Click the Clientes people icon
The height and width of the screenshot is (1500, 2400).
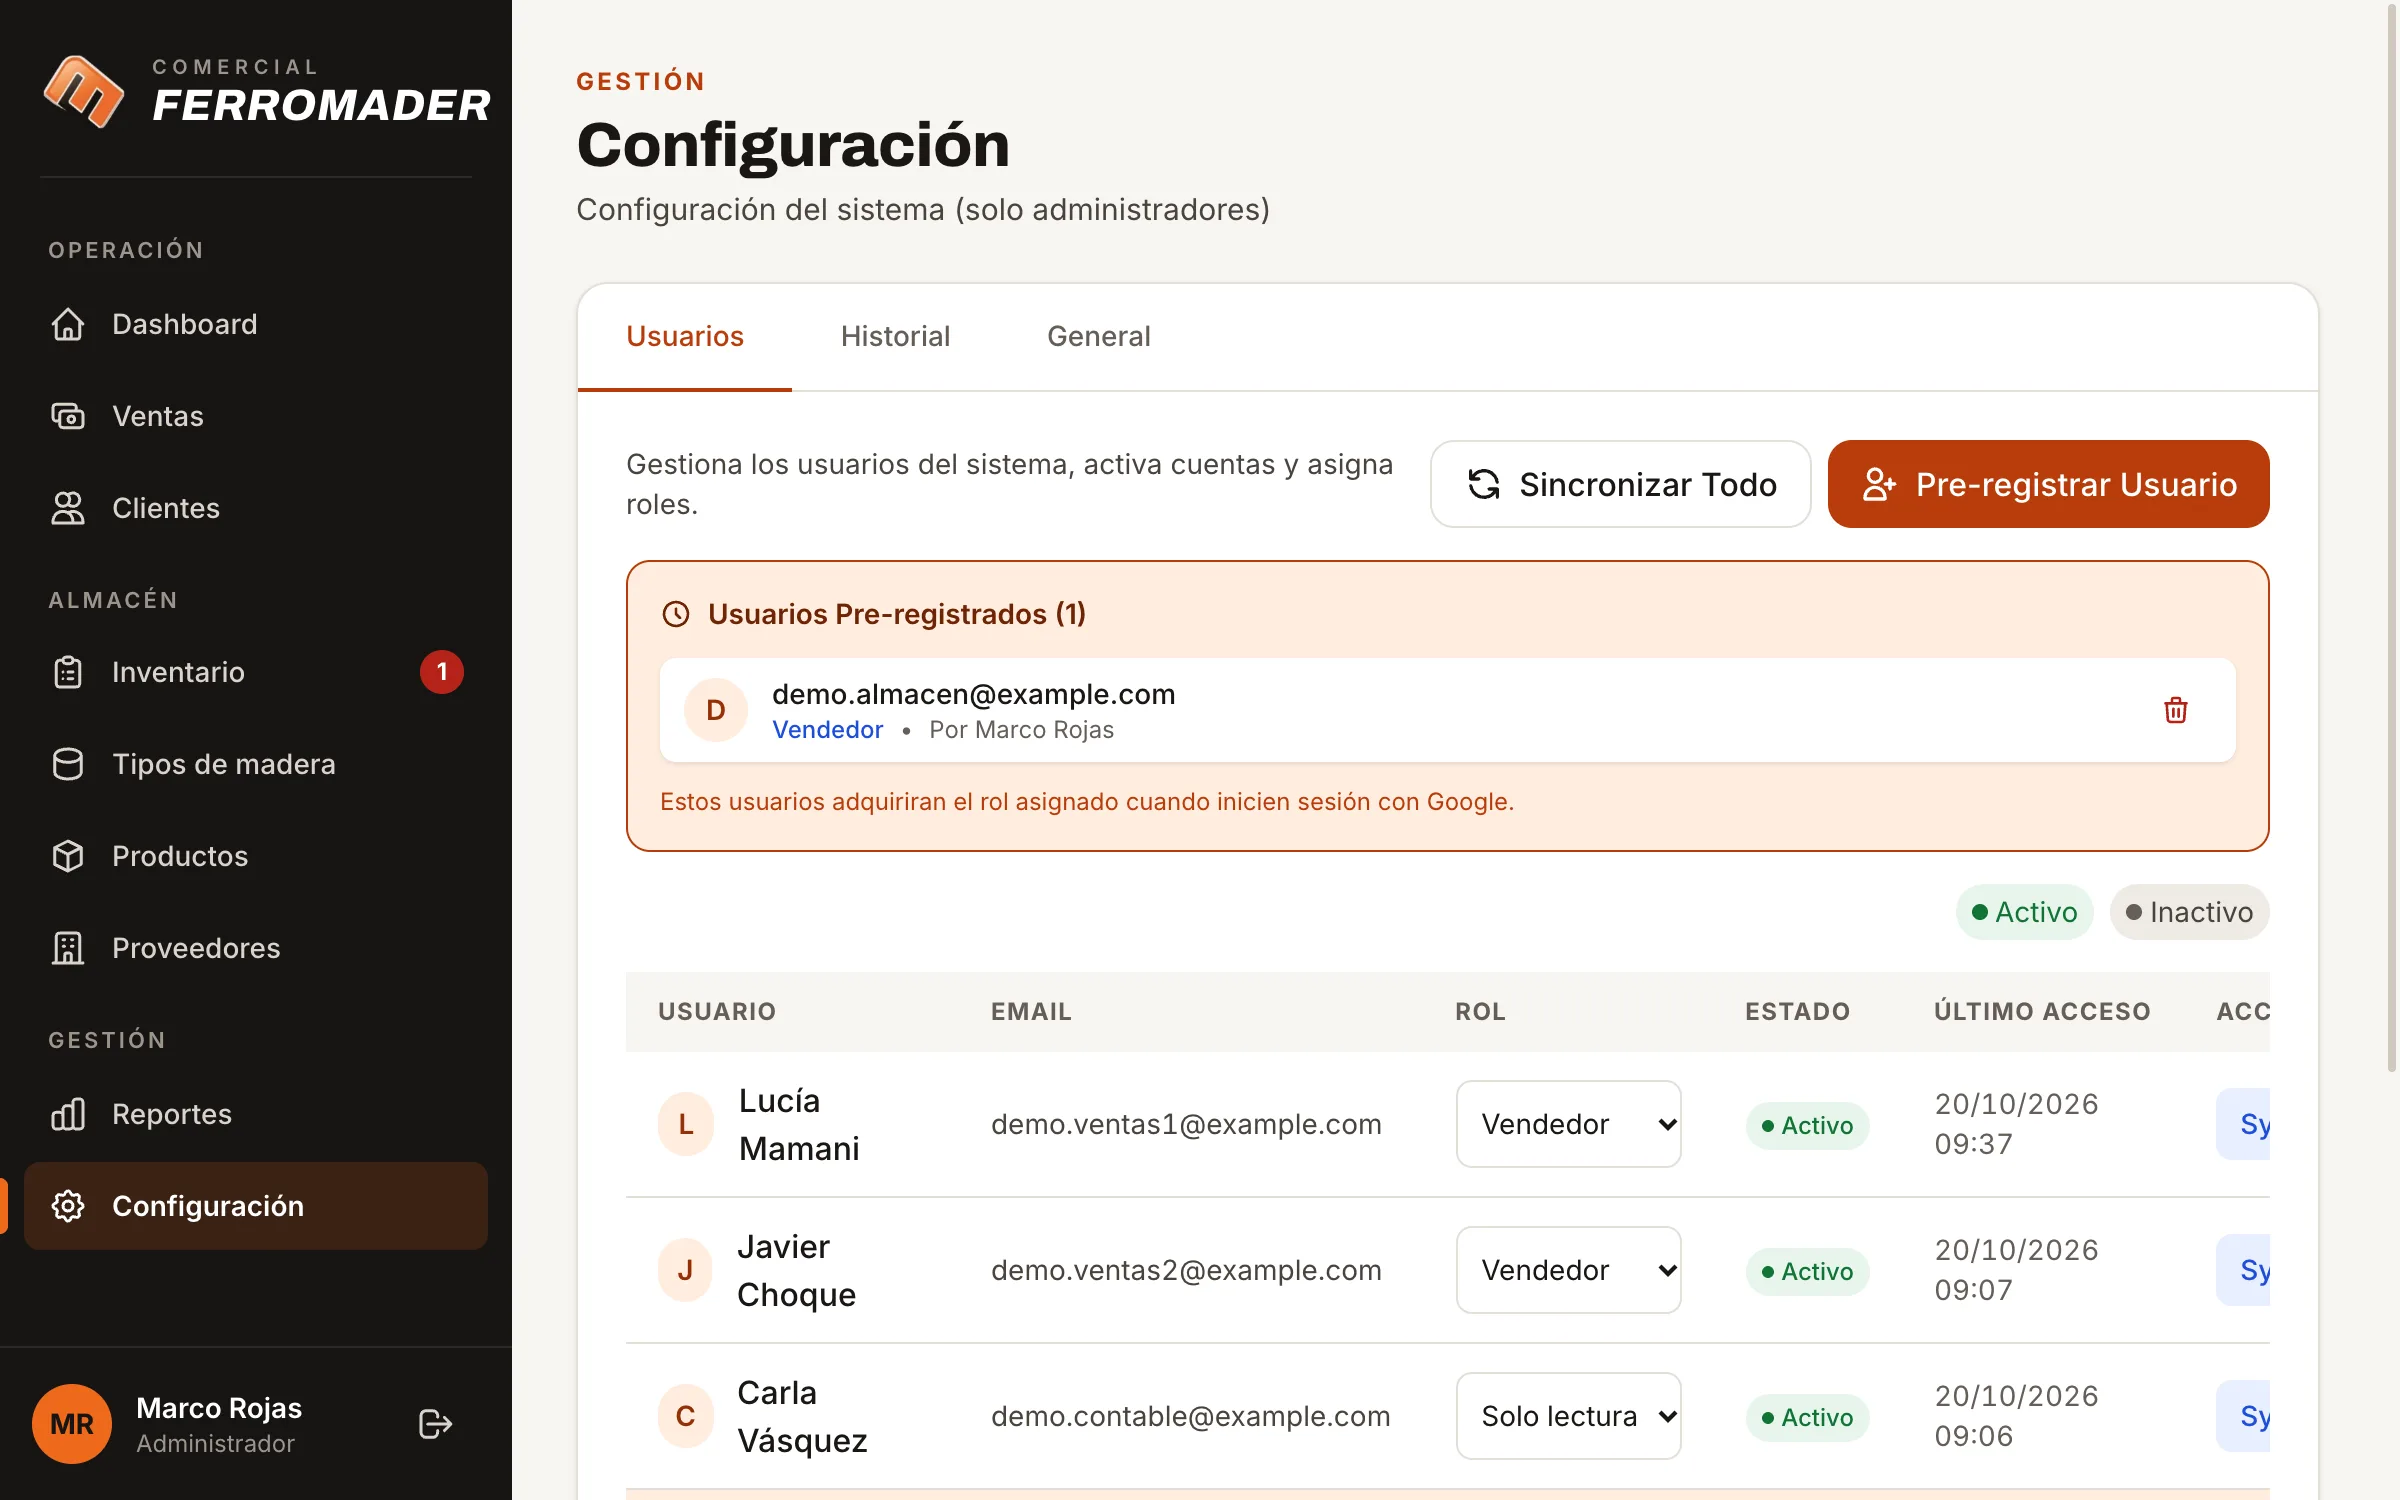pos(68,508)
